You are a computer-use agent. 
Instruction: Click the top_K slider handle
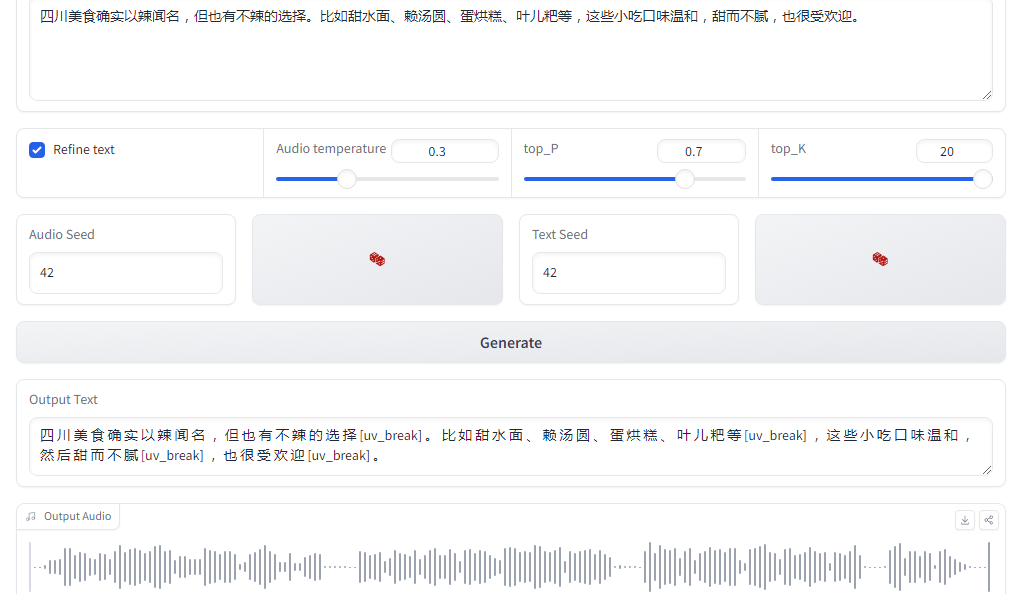point(982,179)
